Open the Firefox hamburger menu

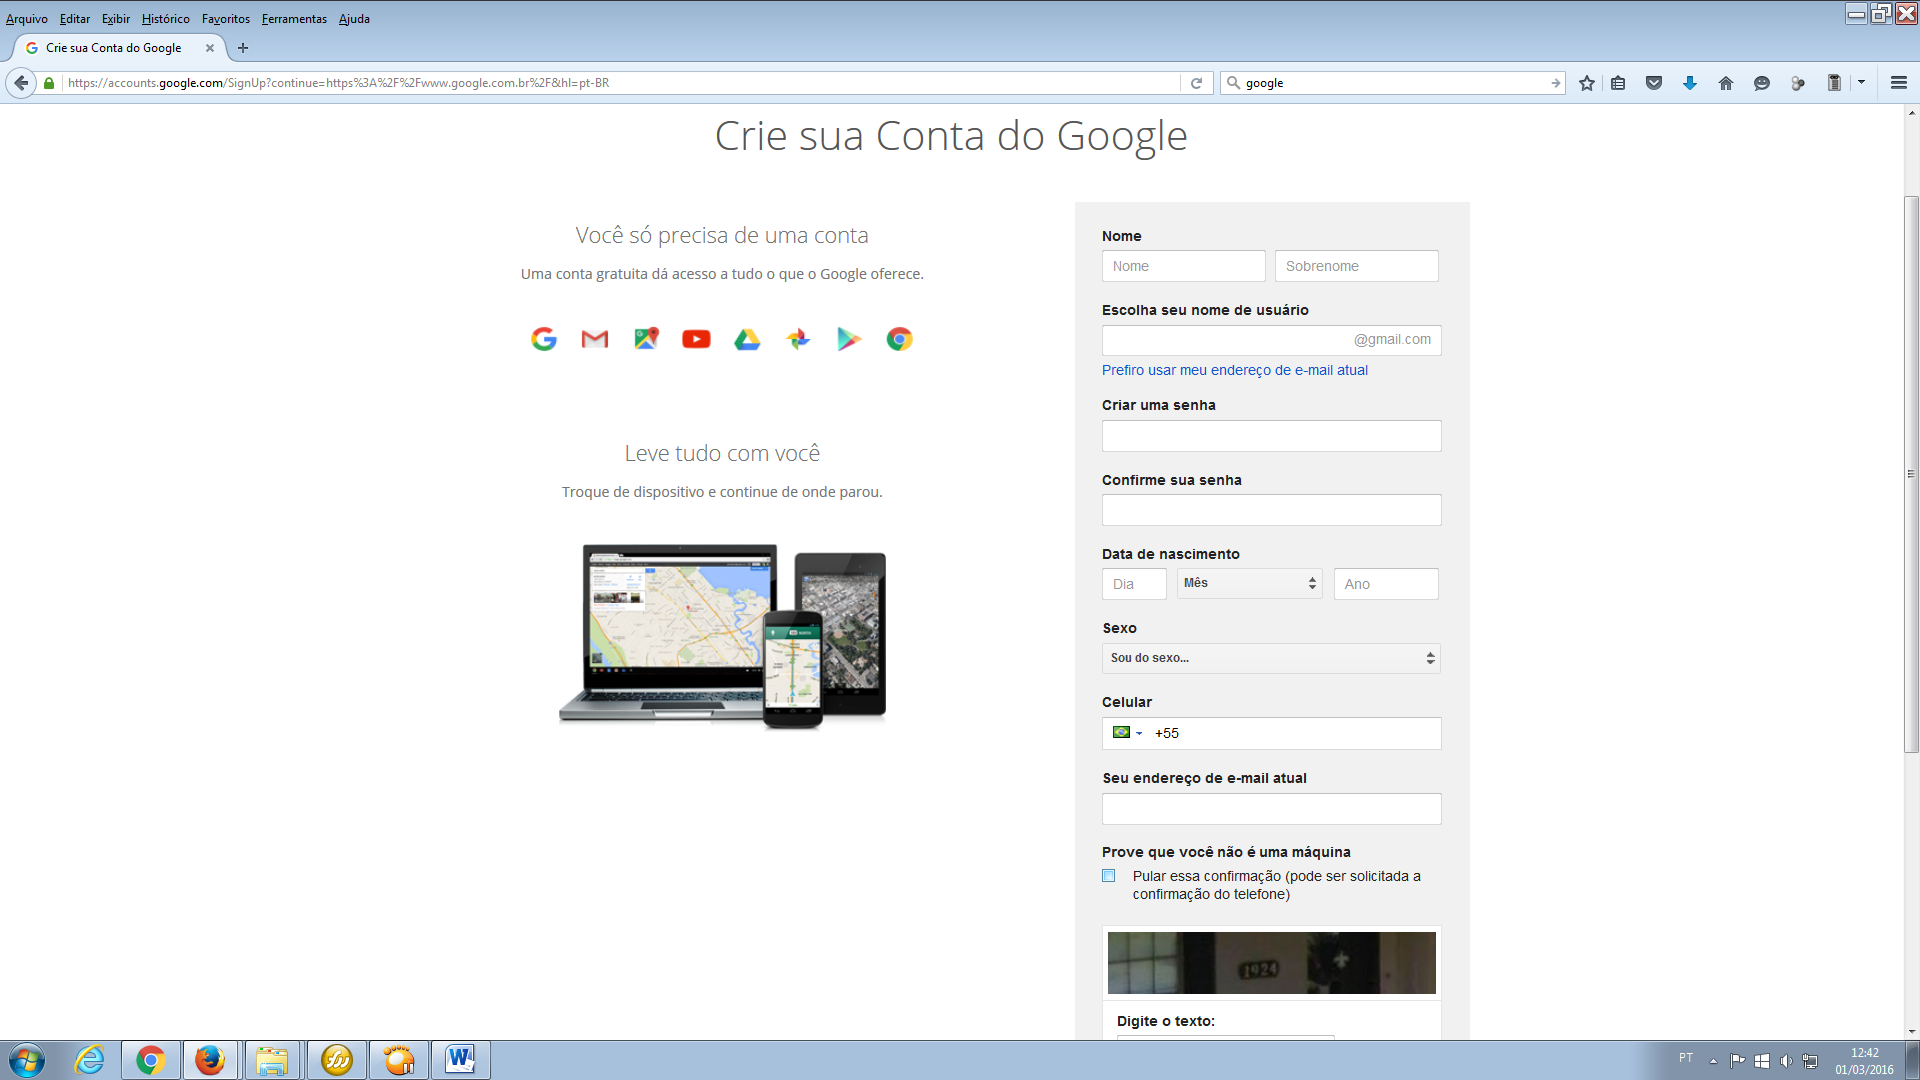[1899, 83]
